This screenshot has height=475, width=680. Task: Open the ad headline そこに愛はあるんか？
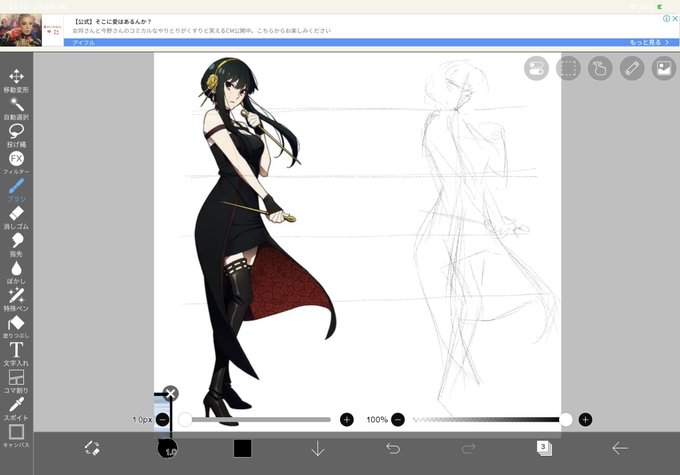click(x=112, y=21)
